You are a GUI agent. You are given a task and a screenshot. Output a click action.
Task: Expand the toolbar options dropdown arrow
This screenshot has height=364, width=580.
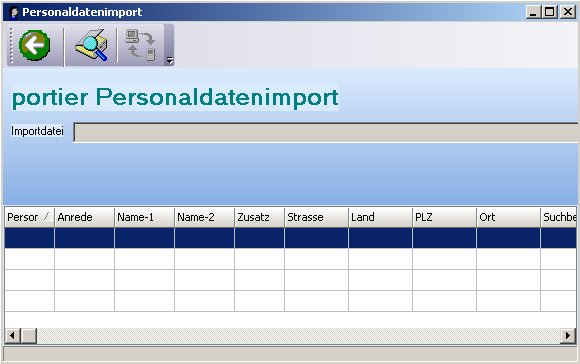tap(169, 60)
